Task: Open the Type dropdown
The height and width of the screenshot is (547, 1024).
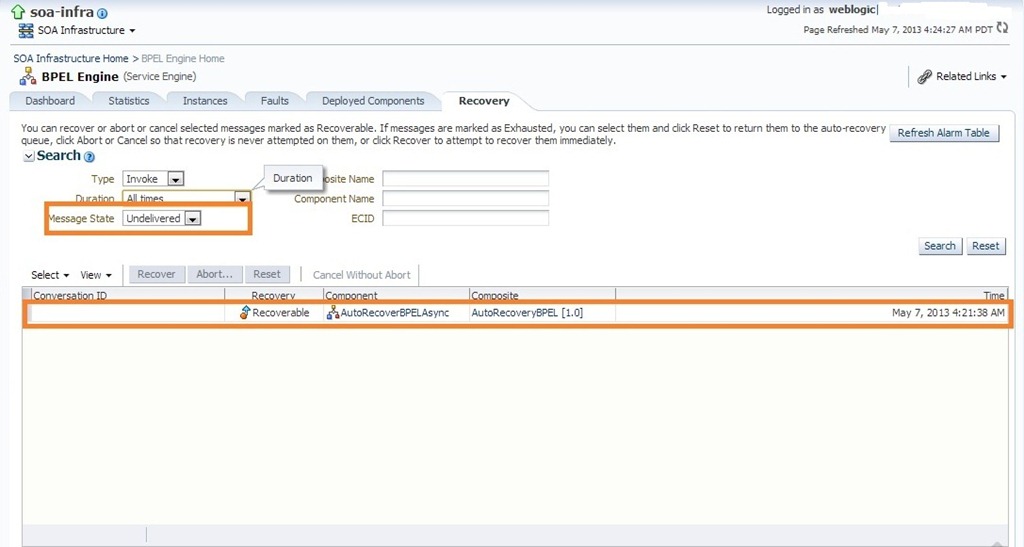Action: click(175, 179)
